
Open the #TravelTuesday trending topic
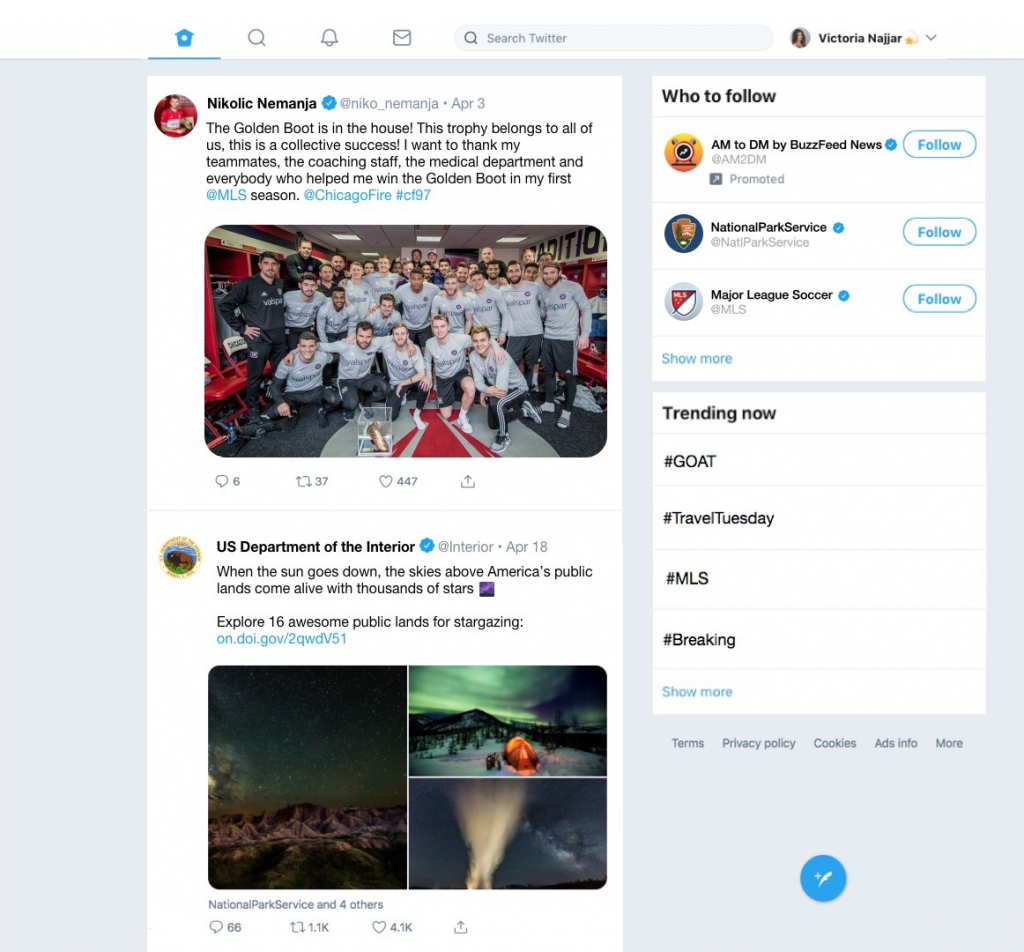pos(819,518)
